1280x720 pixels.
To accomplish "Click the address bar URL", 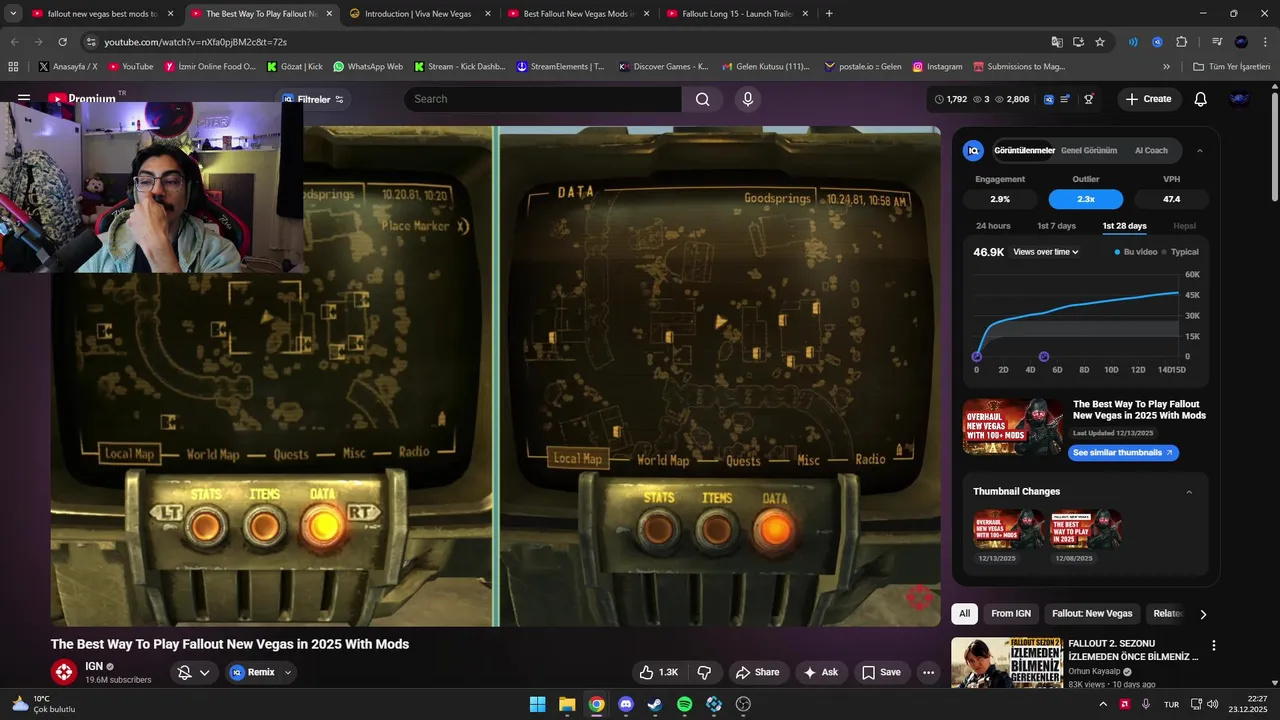I will pyautogui.click(x=196, y=42).
